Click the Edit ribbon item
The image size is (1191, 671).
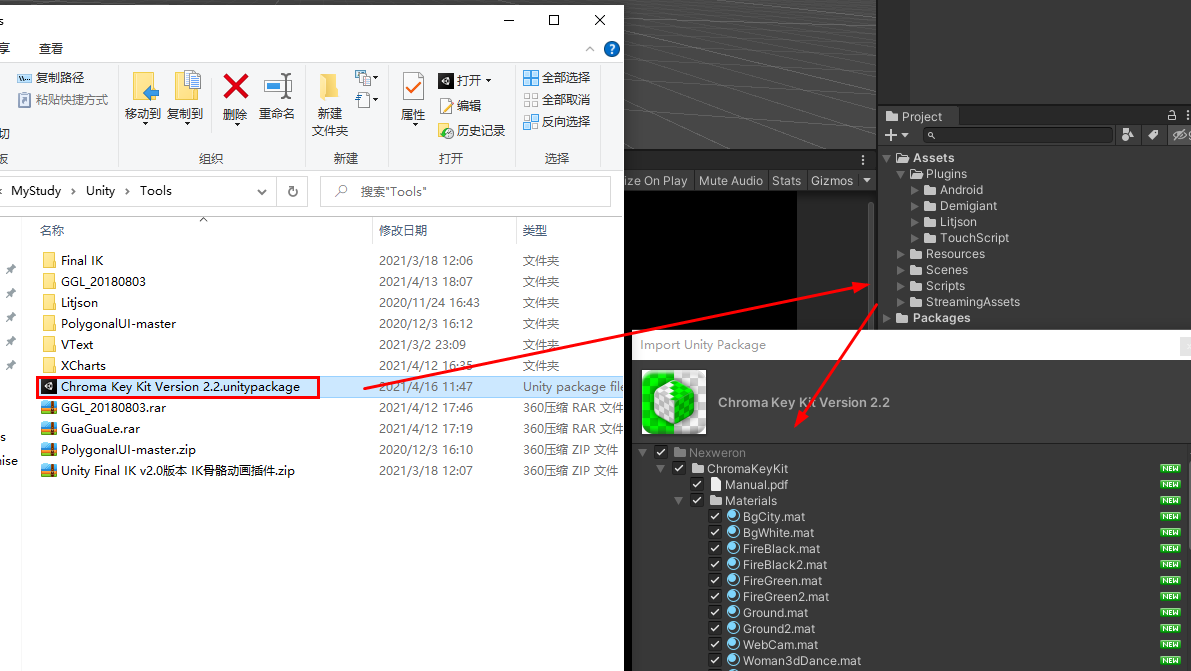point(460,106)
